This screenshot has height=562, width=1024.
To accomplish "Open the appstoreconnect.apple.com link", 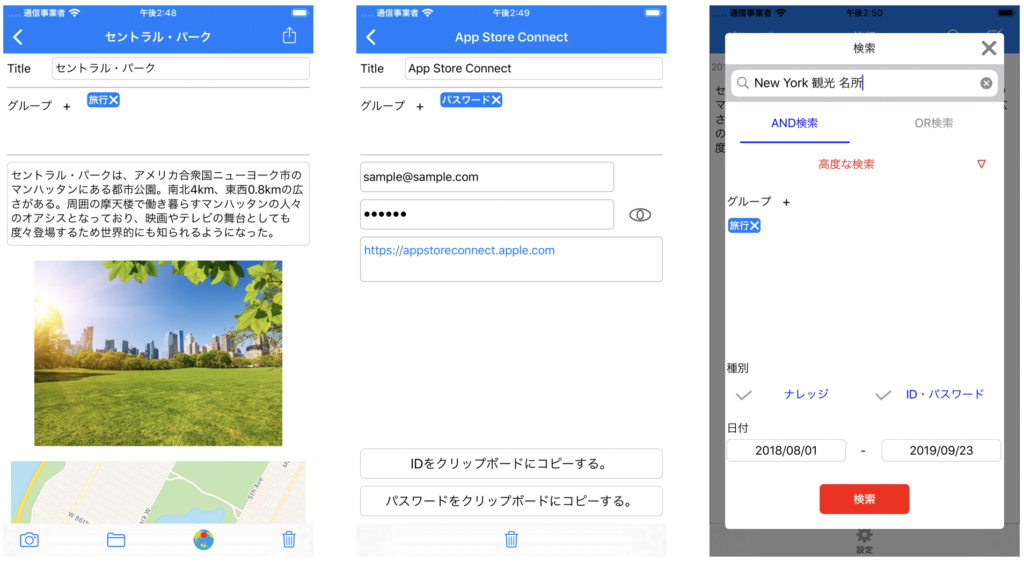I will [459, 251].
